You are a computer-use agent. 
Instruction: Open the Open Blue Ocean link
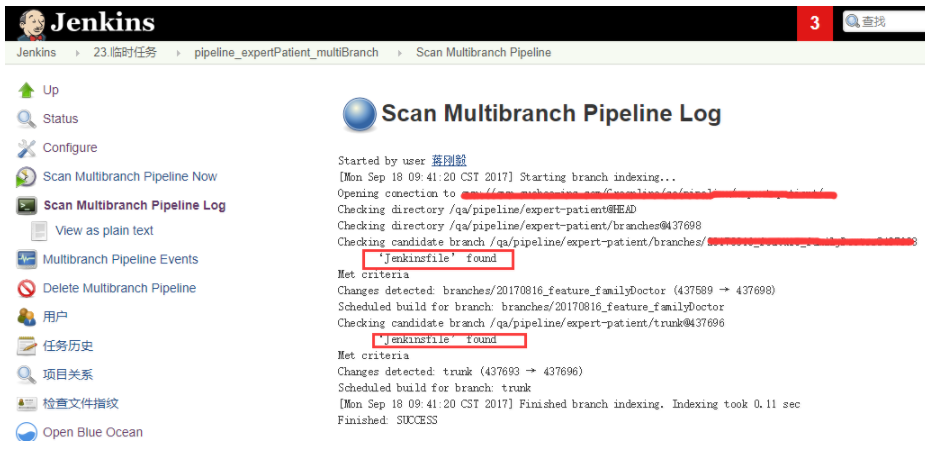pos(93,432)
